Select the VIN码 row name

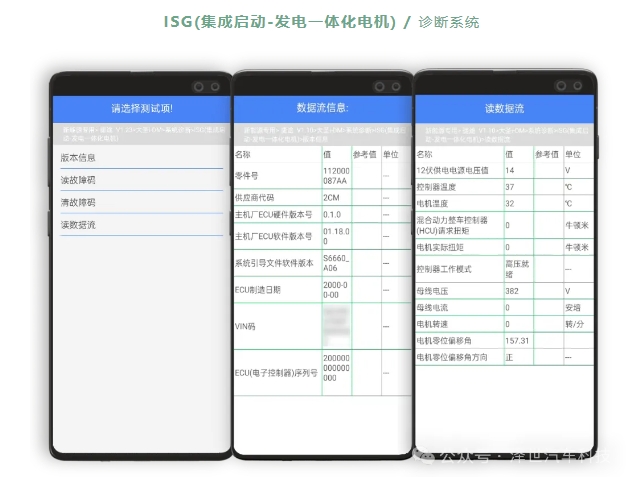click(x=245, y=326)
